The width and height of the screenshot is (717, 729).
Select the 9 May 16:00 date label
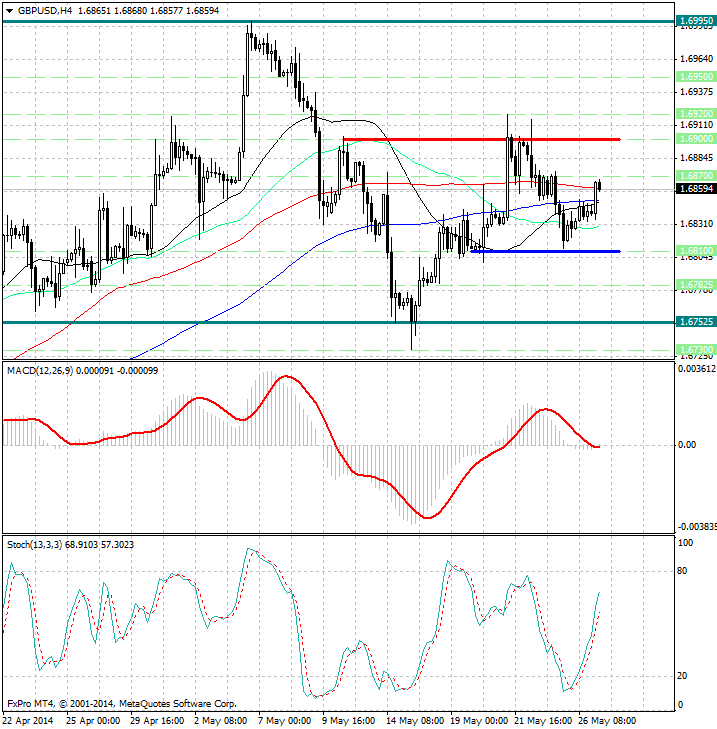pos(349,721)
